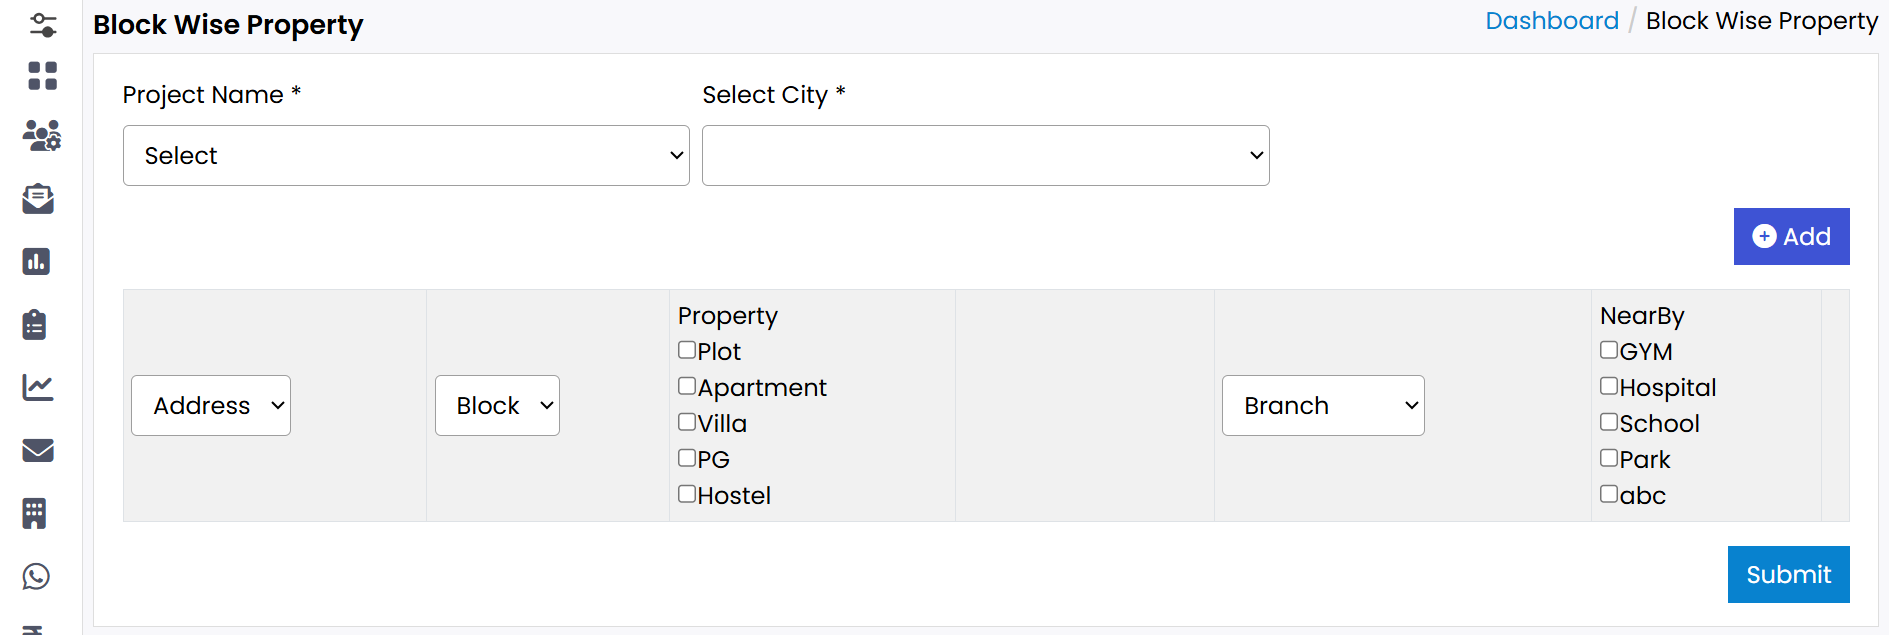Viewport: 1889px width, 635px height.
Task: Open the Select City dropdown
Action: pos(985,155)
